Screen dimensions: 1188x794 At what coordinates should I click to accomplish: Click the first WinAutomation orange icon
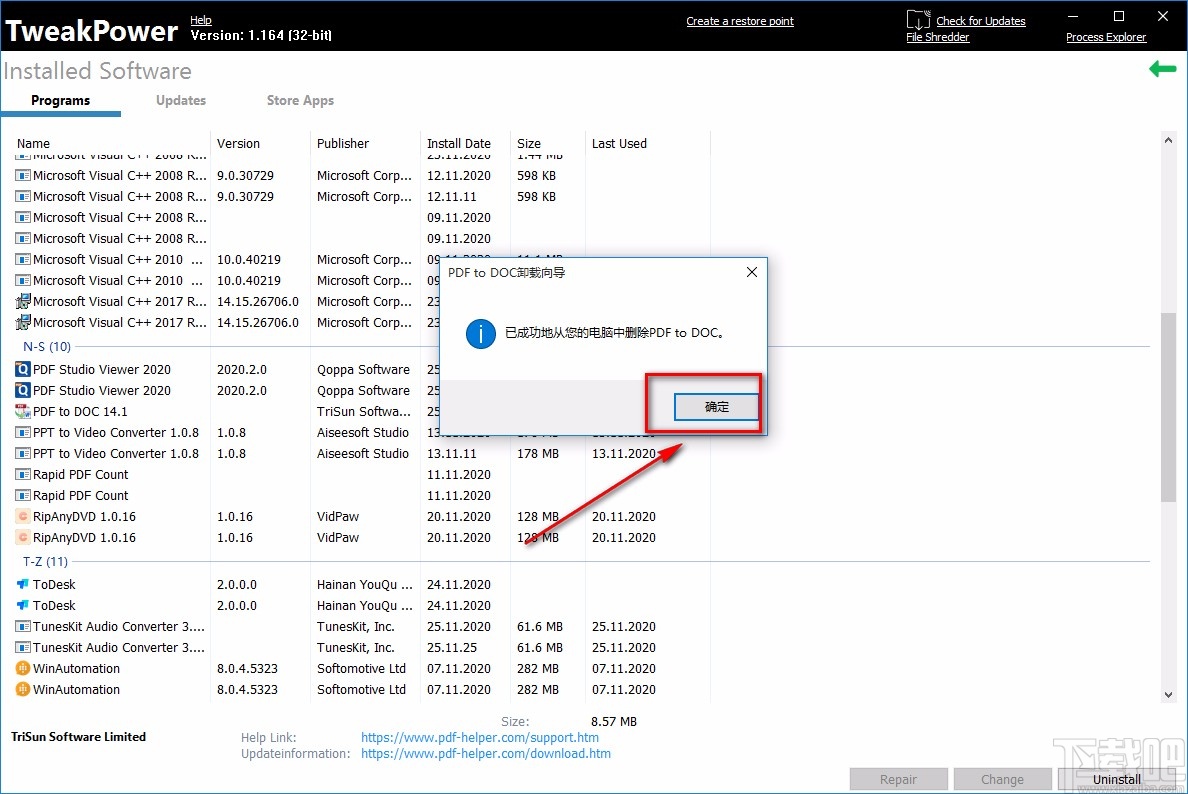(23, 668)
